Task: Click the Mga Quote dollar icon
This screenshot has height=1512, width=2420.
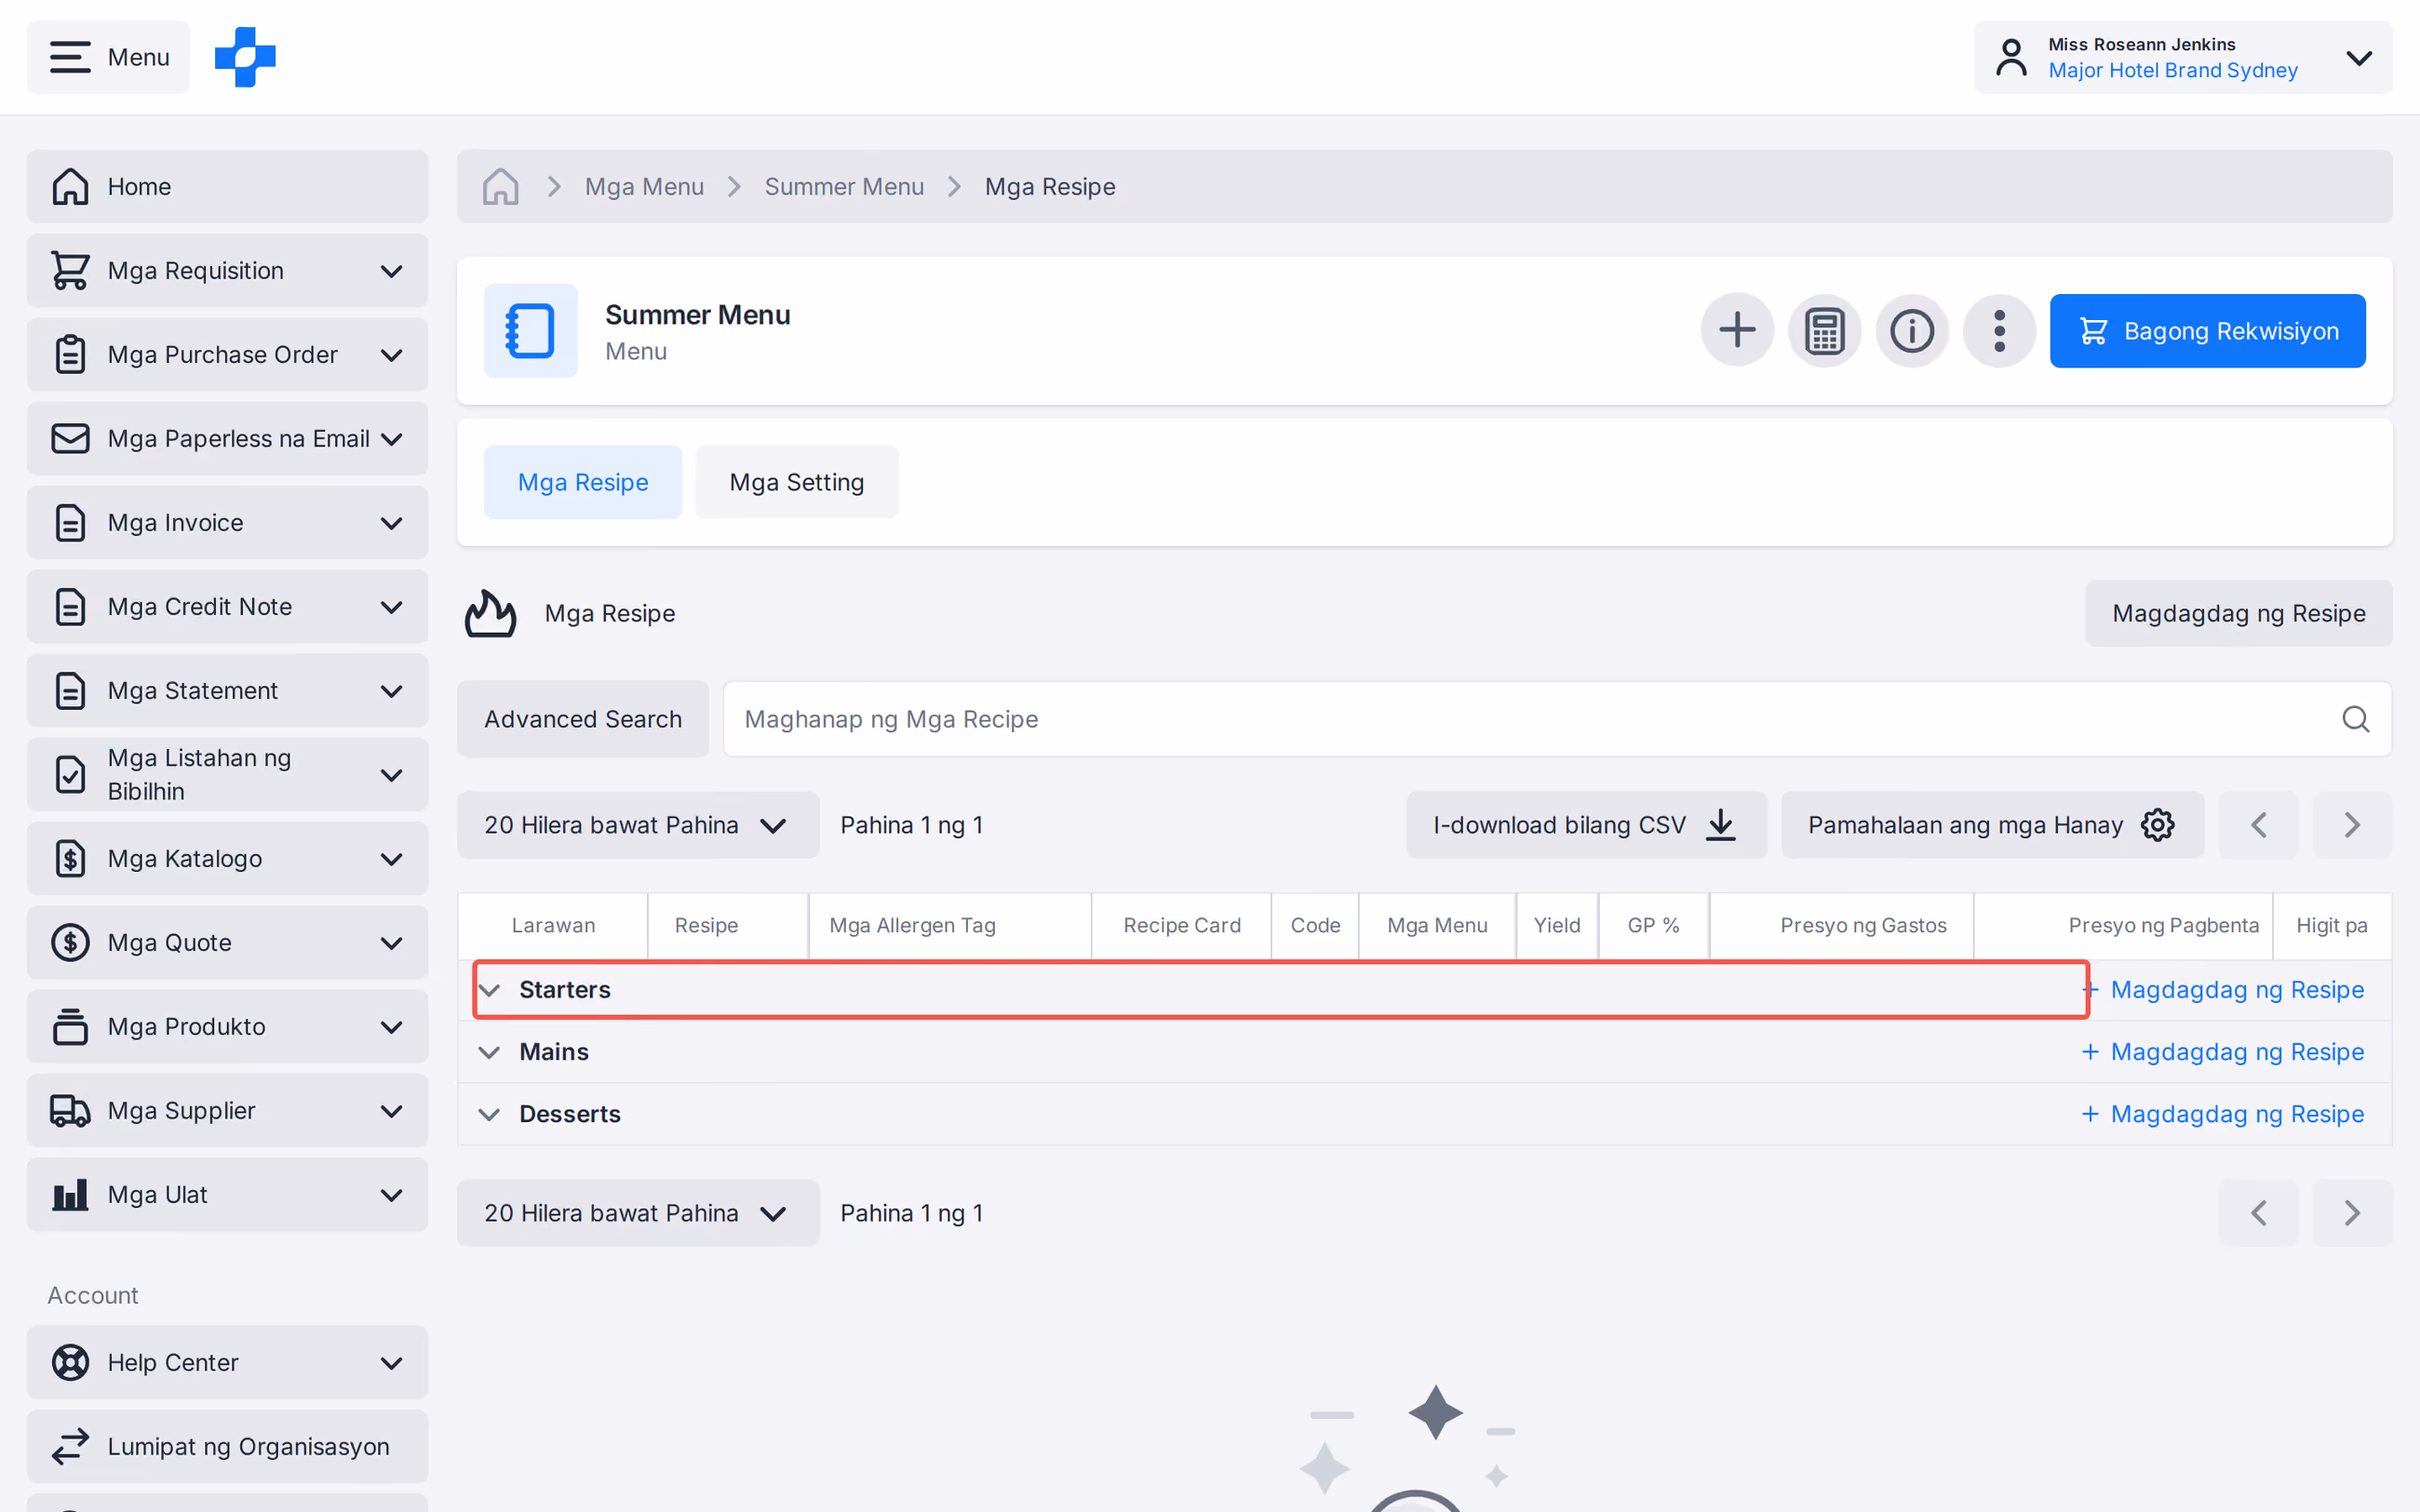Action: 70,942
